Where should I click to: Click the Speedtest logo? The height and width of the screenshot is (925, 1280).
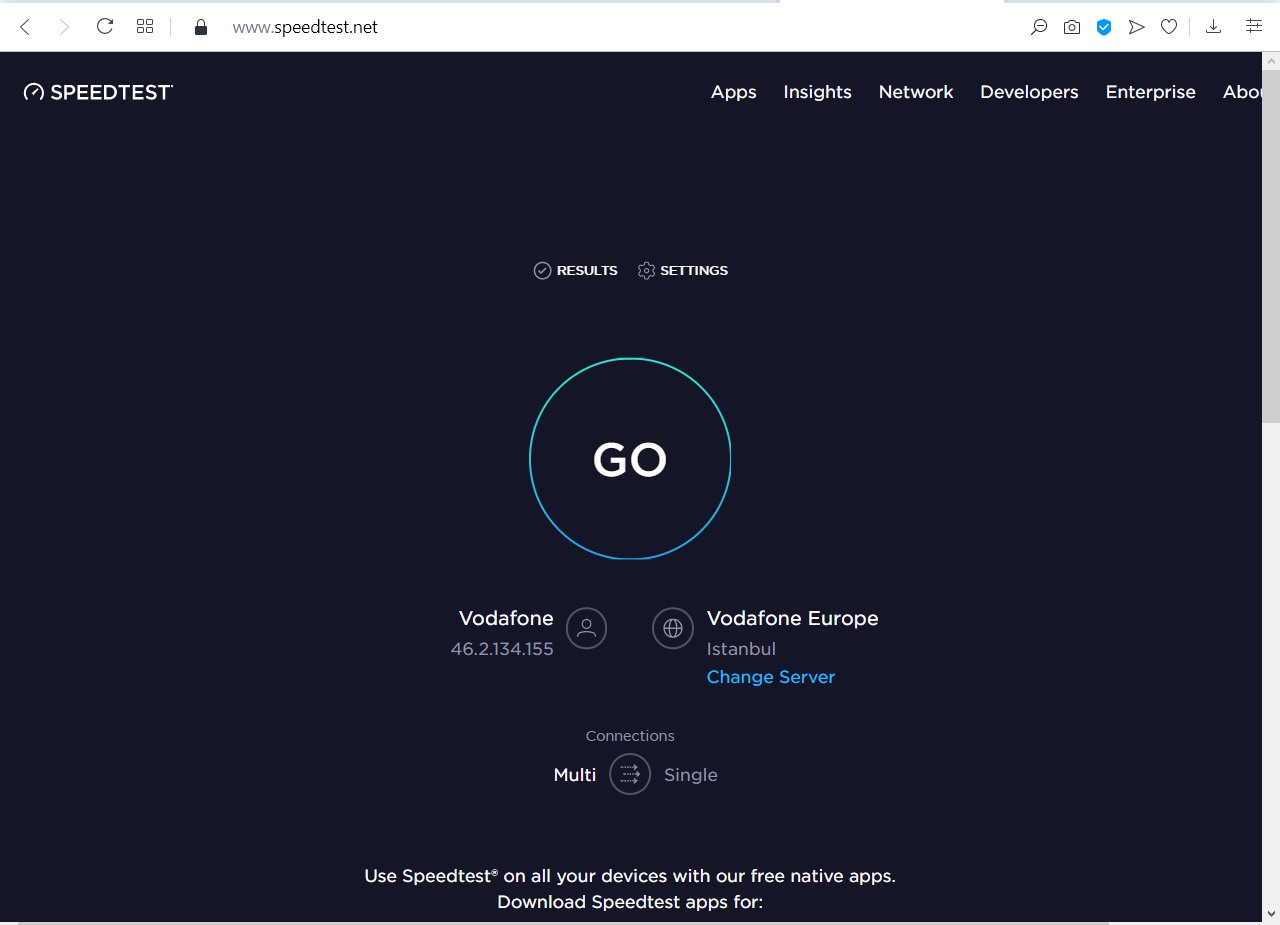pyautogui.click(x=98, y=92)
